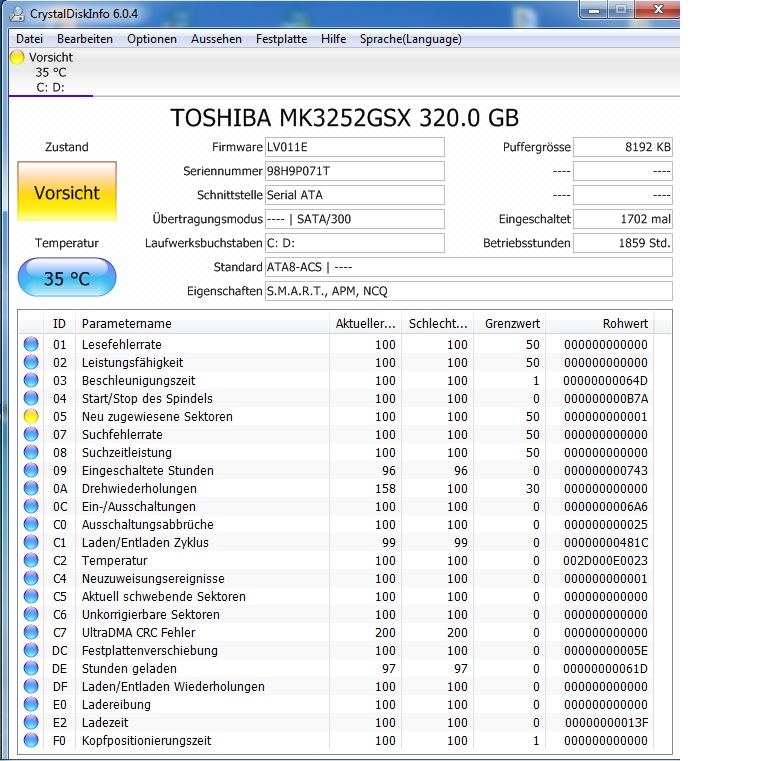
Task: Click the Eingeschaltet field 1702 mal
Action: click(623, 219)
